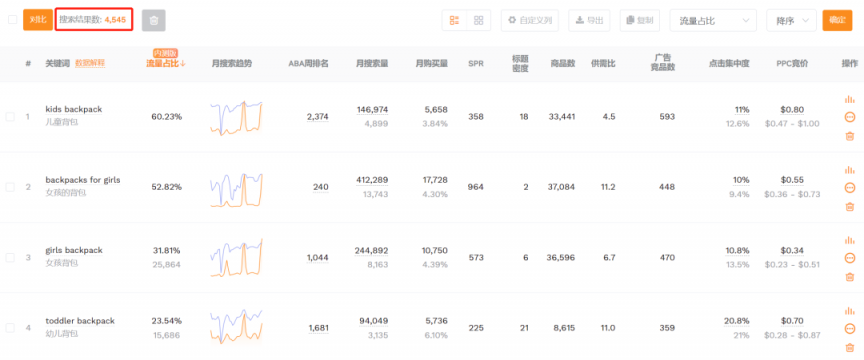Open the 数据解释 link
Screen dimensions: 864x360
[x=90, y=63]
